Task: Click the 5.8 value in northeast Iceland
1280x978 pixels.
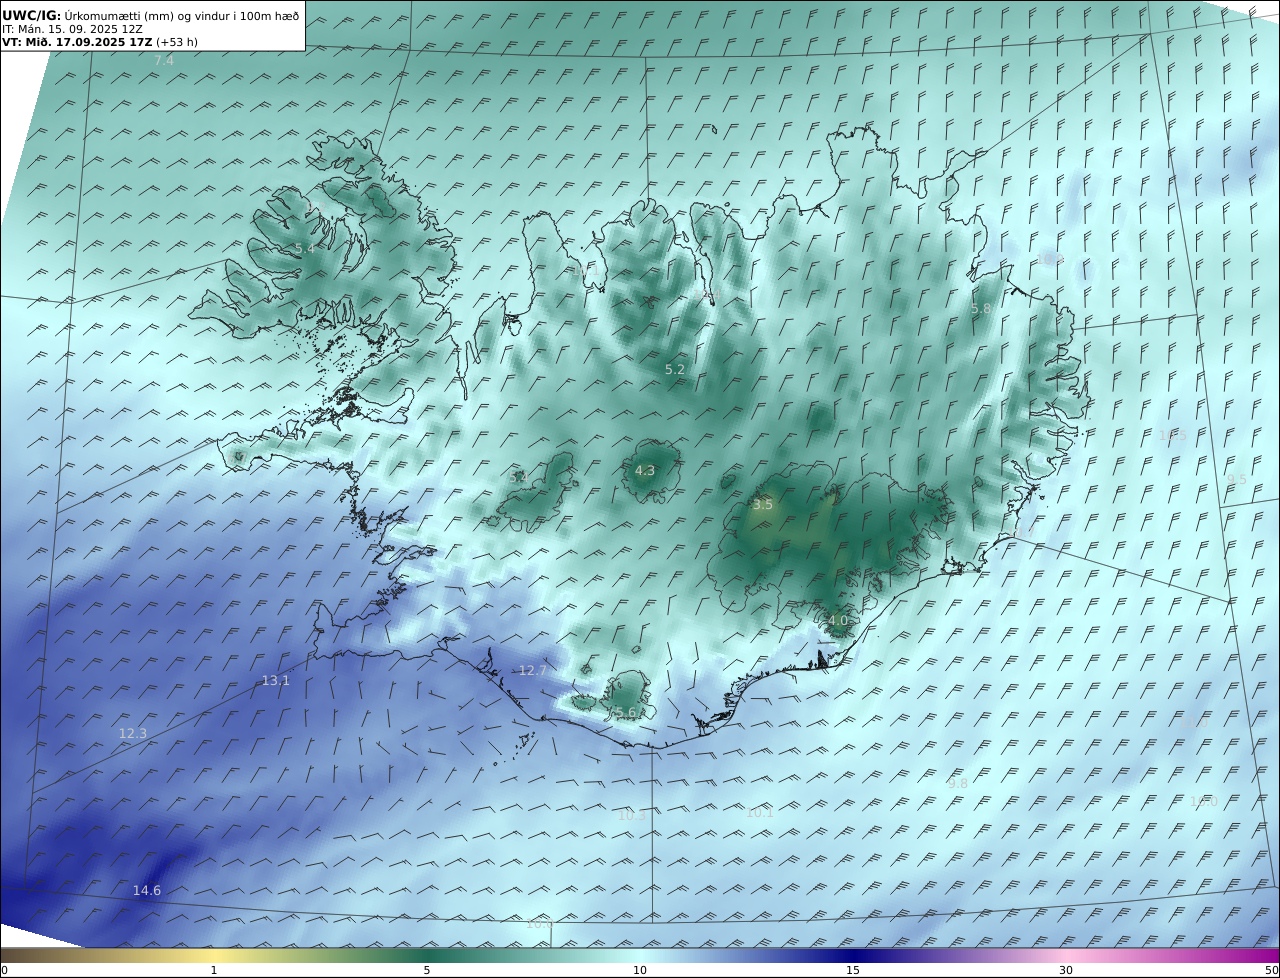Action: [981, 310]
